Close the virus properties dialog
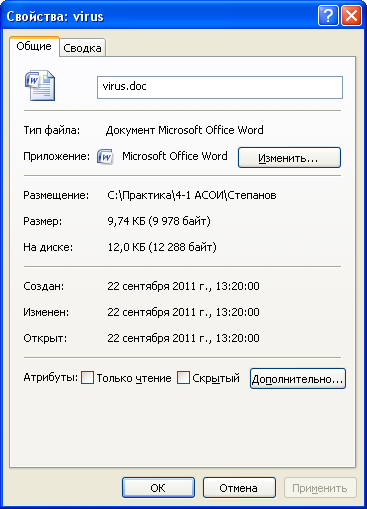Screen dimensions: 367x509 click(x=351, y=16)
